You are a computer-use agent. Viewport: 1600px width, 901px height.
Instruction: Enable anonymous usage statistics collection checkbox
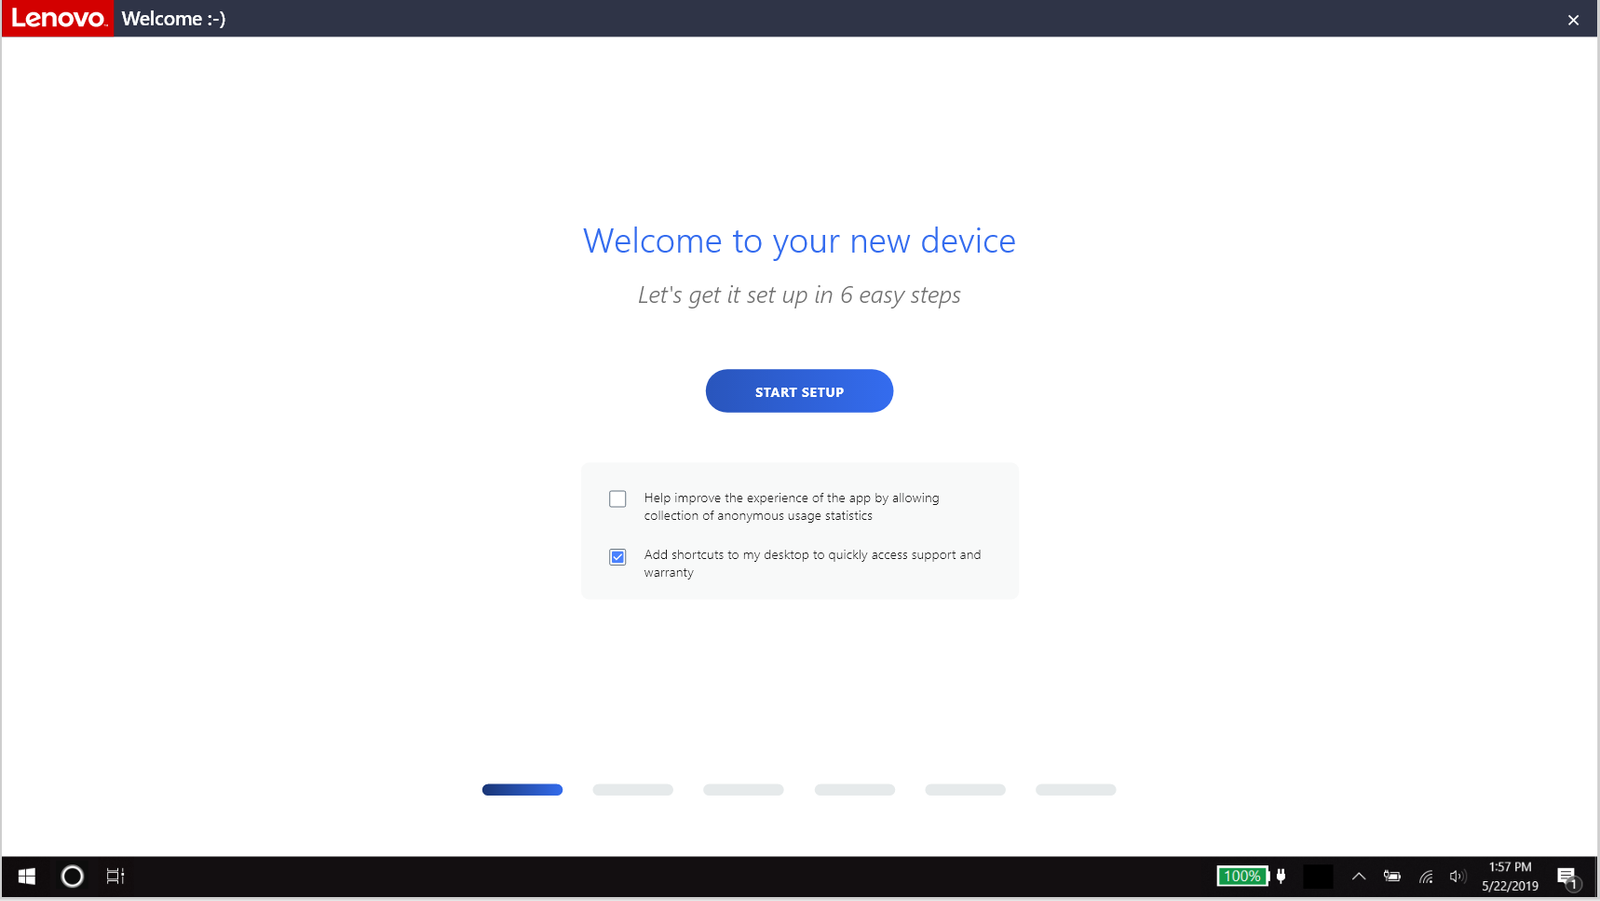618,499
